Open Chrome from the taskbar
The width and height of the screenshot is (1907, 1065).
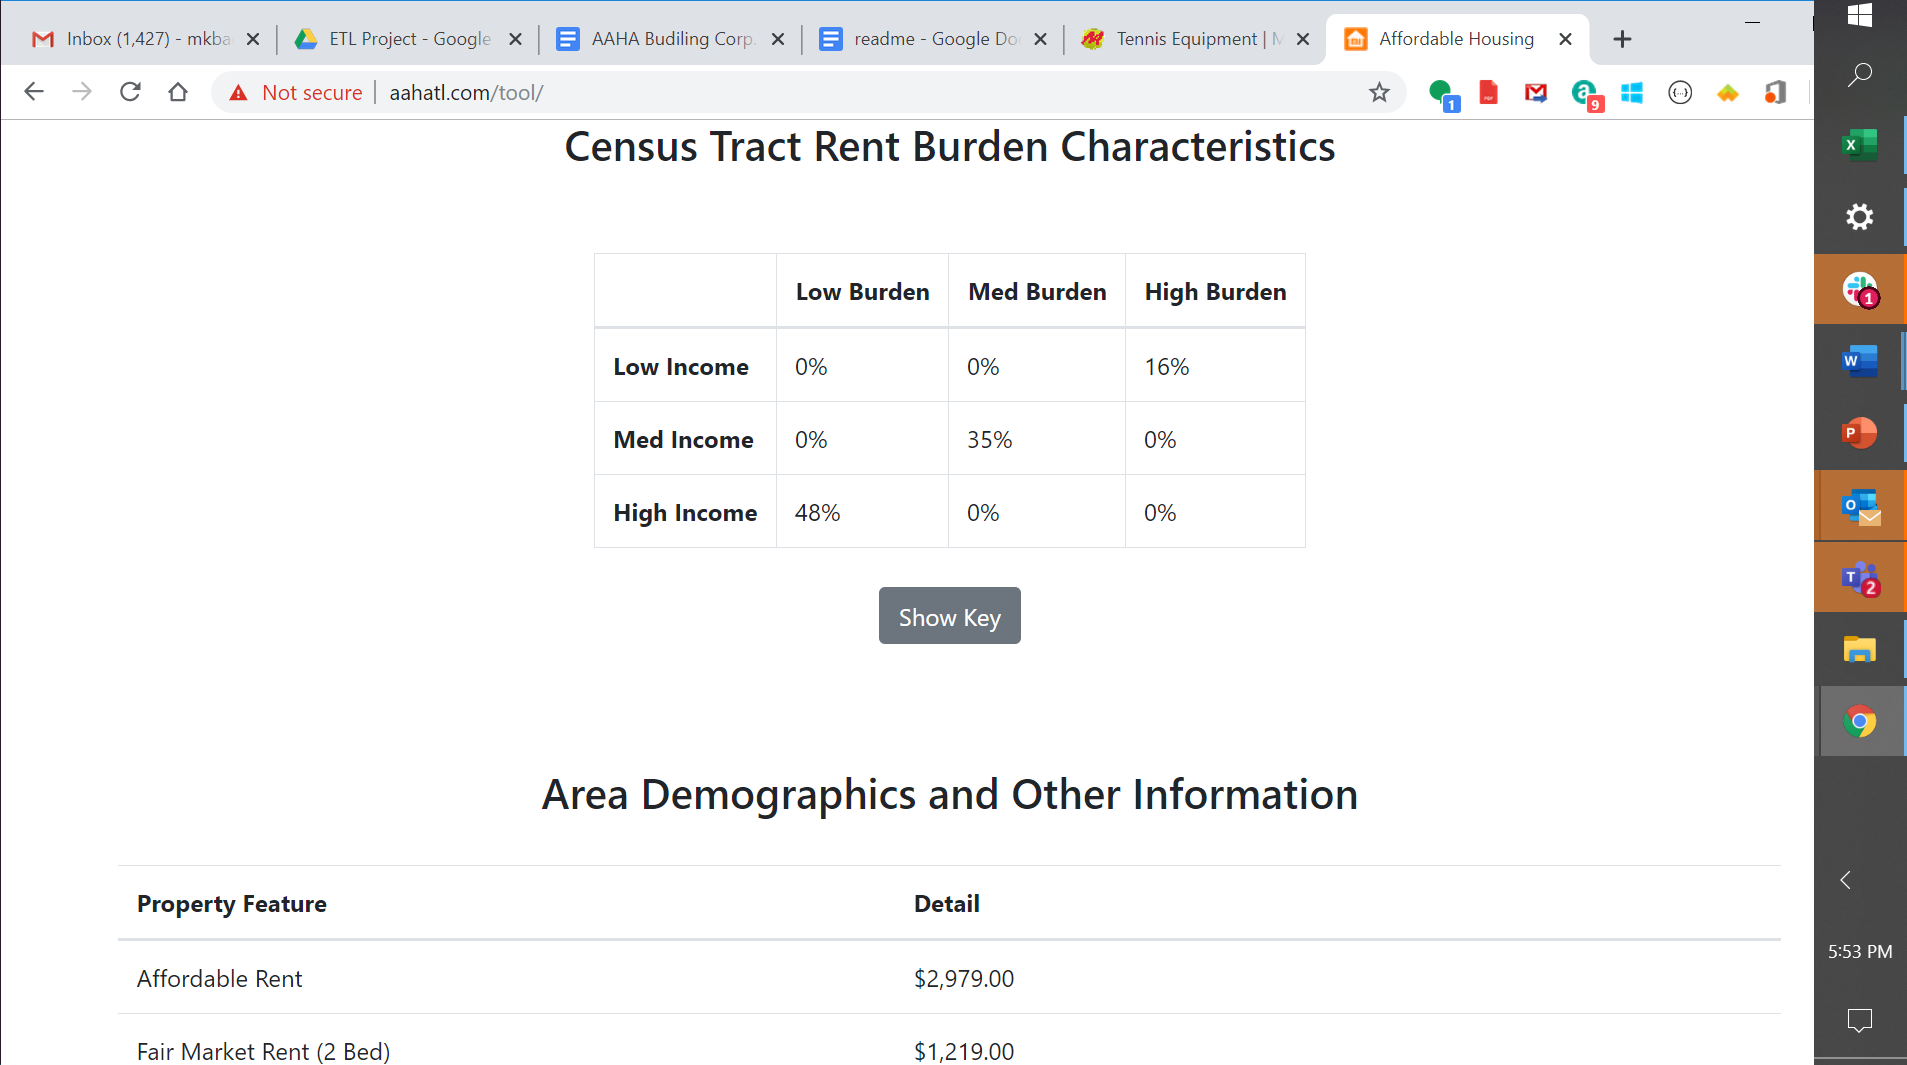coord(1860,721)
